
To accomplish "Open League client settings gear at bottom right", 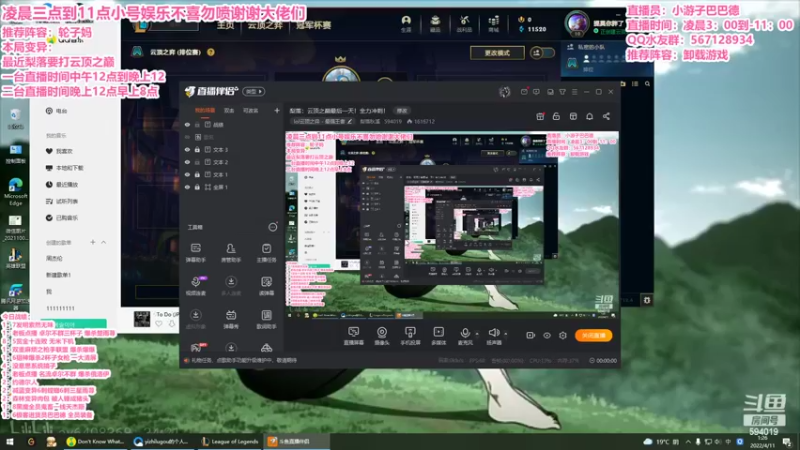I will (647, 300).
